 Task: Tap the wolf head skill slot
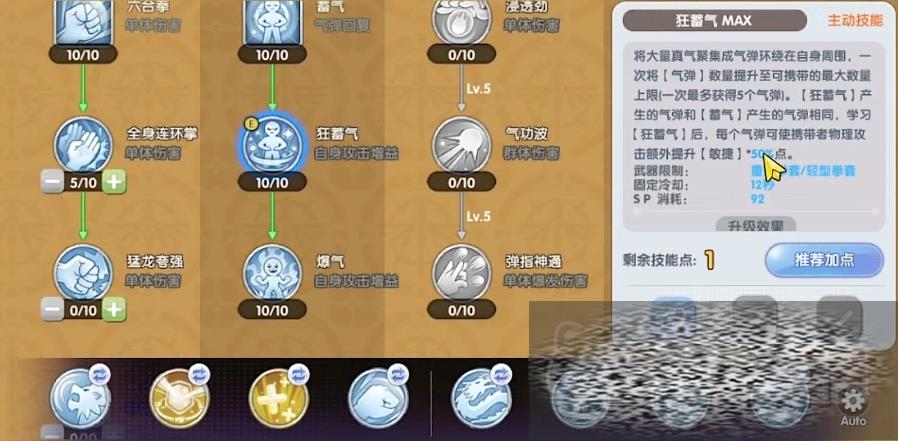tap(80, 398)
